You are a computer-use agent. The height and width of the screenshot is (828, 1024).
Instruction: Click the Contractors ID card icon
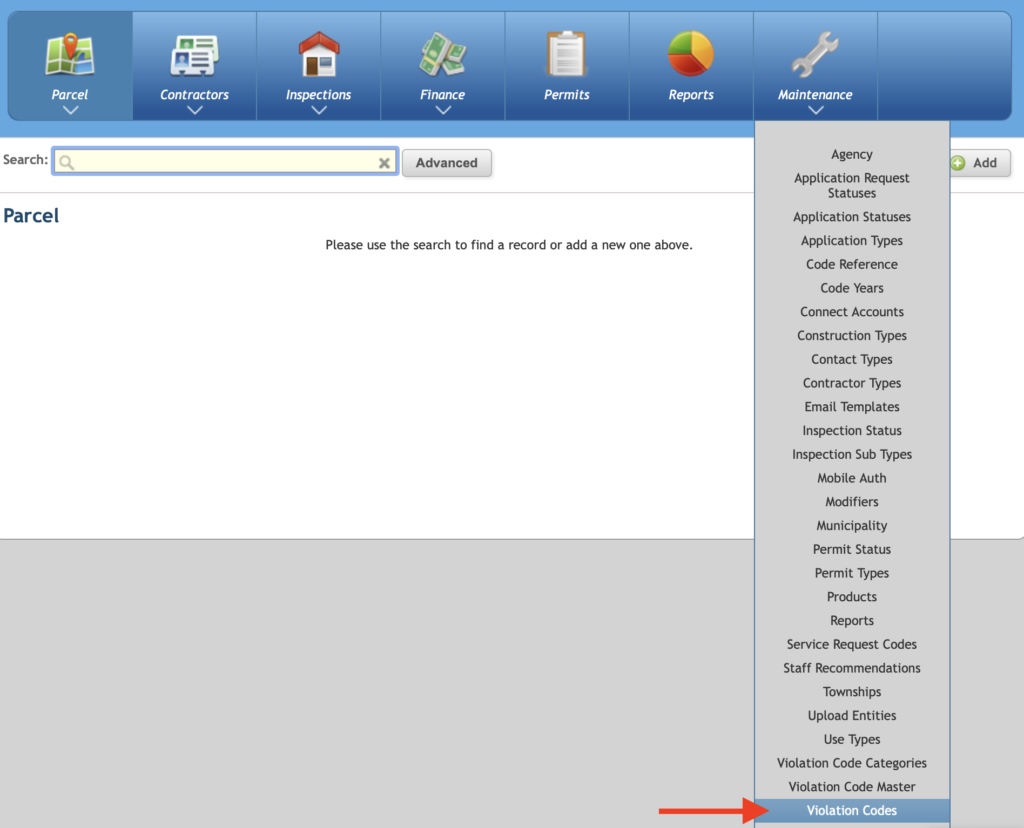(194, 55)
